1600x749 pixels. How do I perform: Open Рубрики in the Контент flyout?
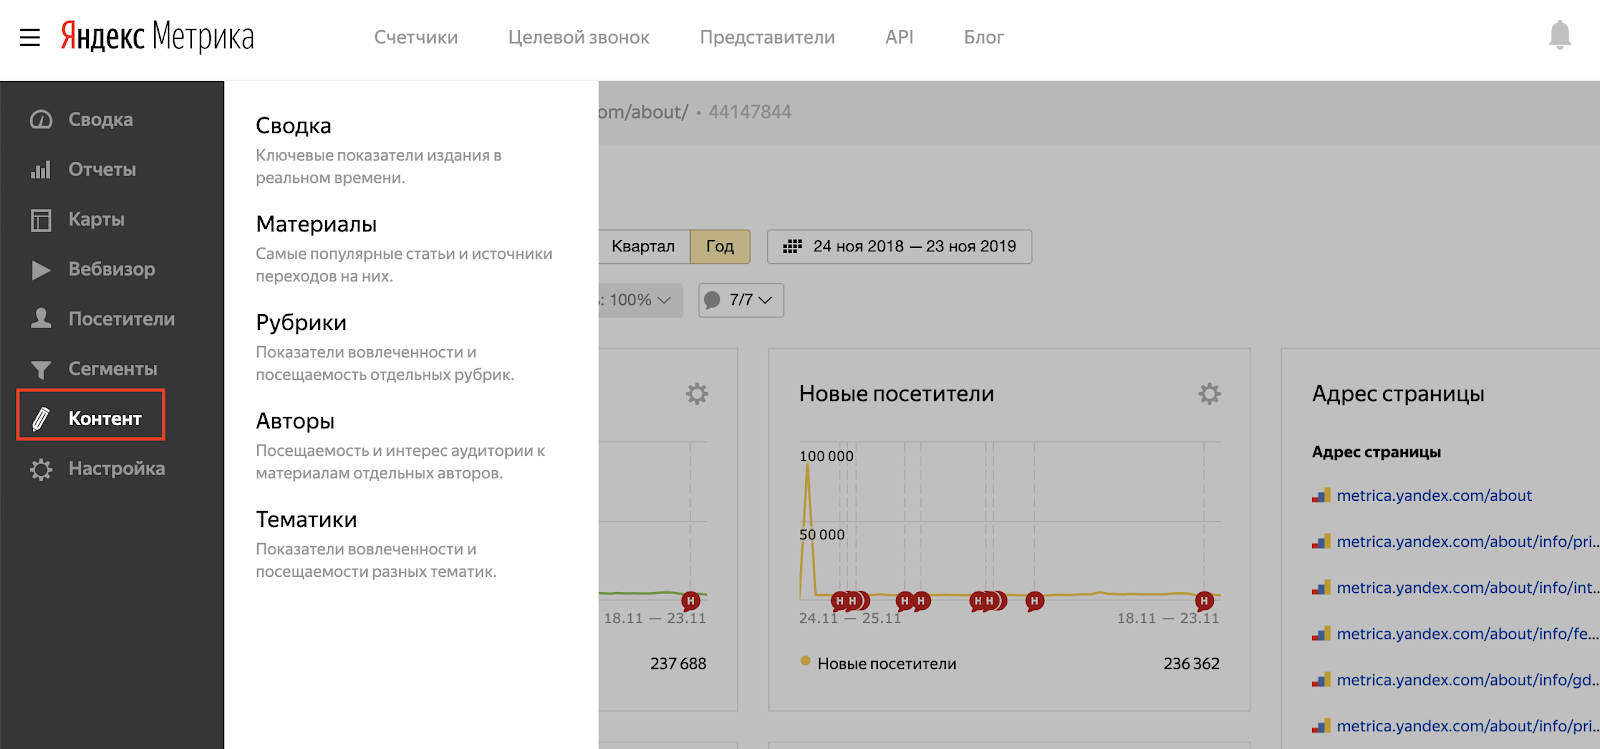pyautogui.click(x=301, y=323)
